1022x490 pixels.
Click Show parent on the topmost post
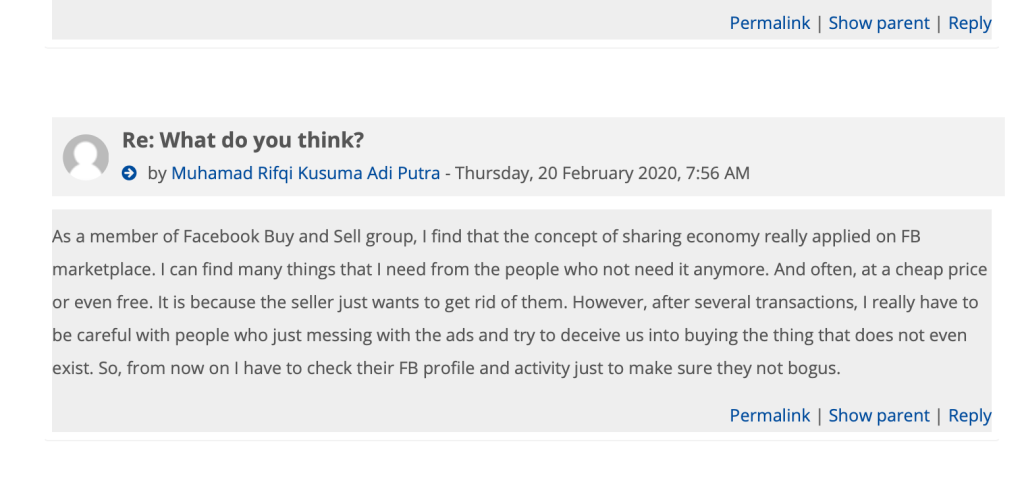point(879,23)
